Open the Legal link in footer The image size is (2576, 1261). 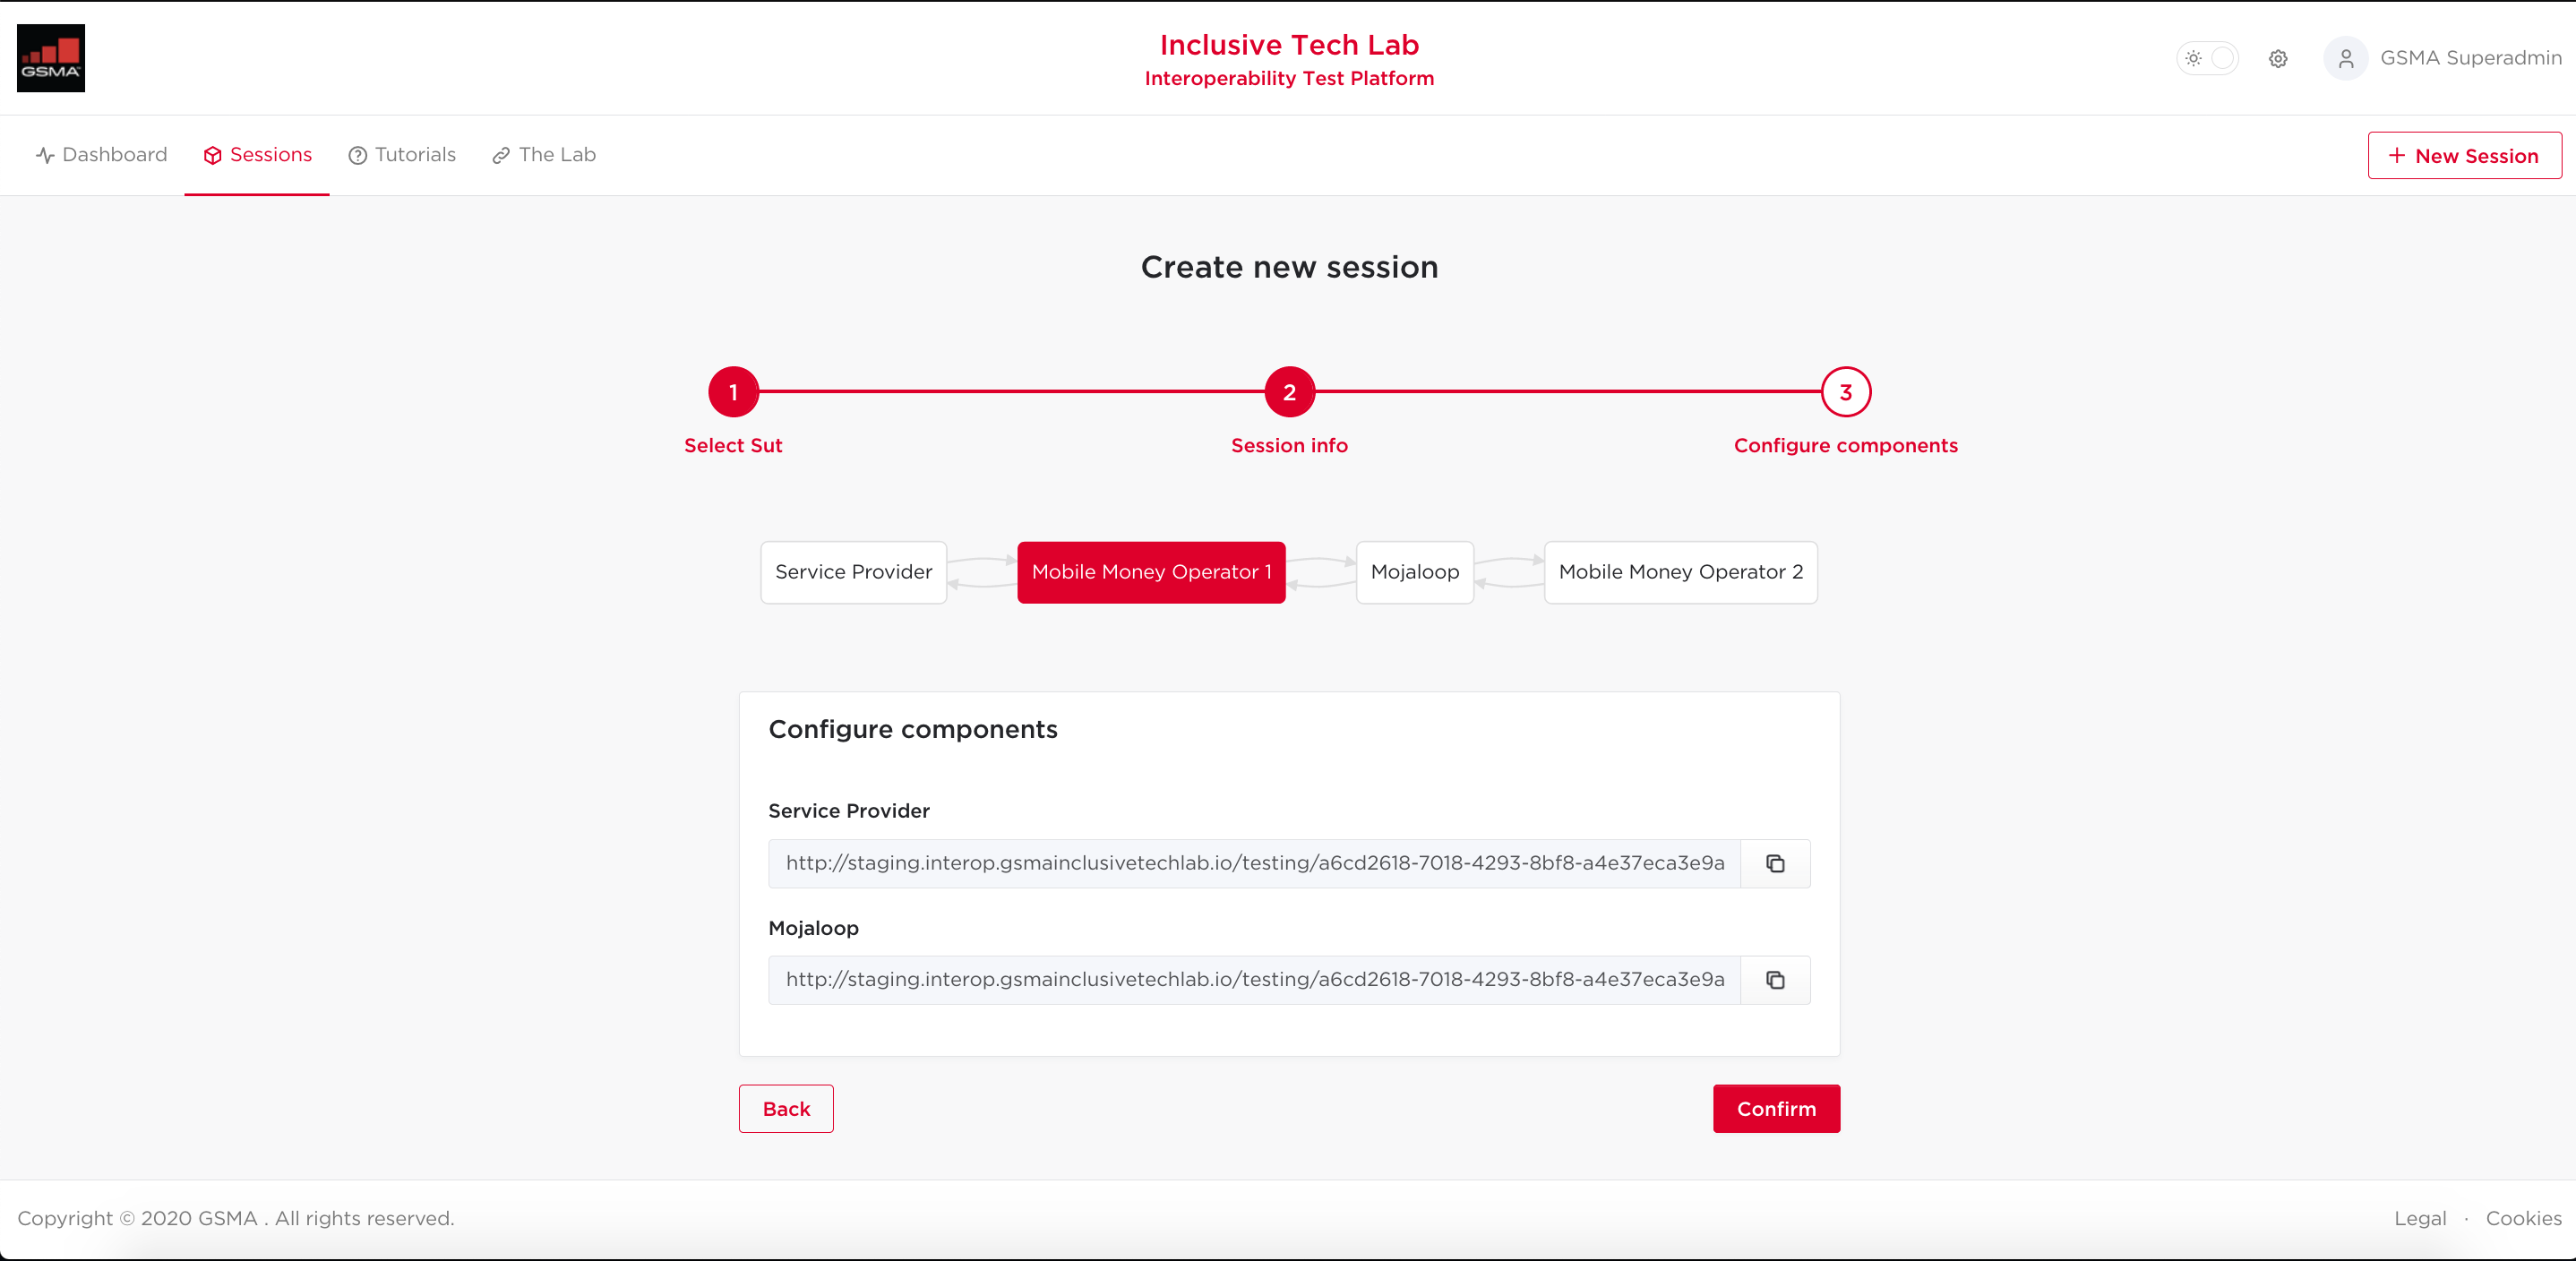coord(2420,1218)
